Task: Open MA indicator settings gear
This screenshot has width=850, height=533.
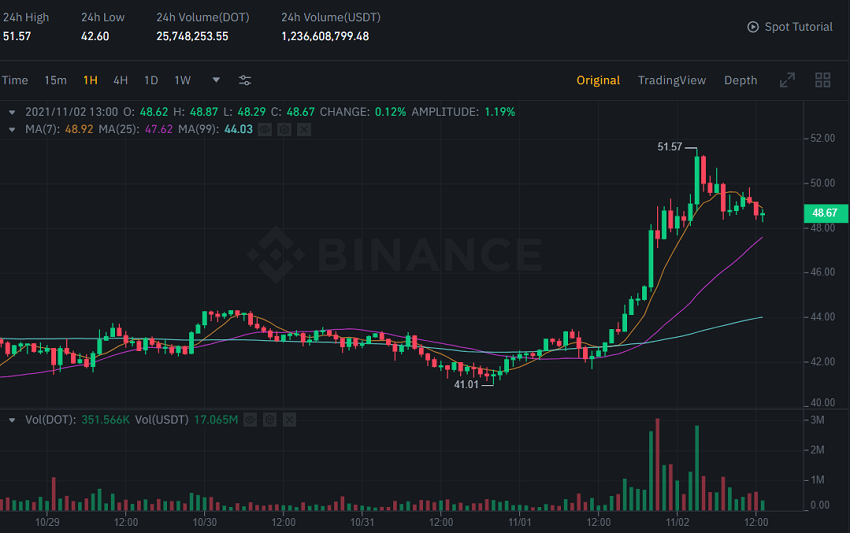Action: tap(284, 129)
